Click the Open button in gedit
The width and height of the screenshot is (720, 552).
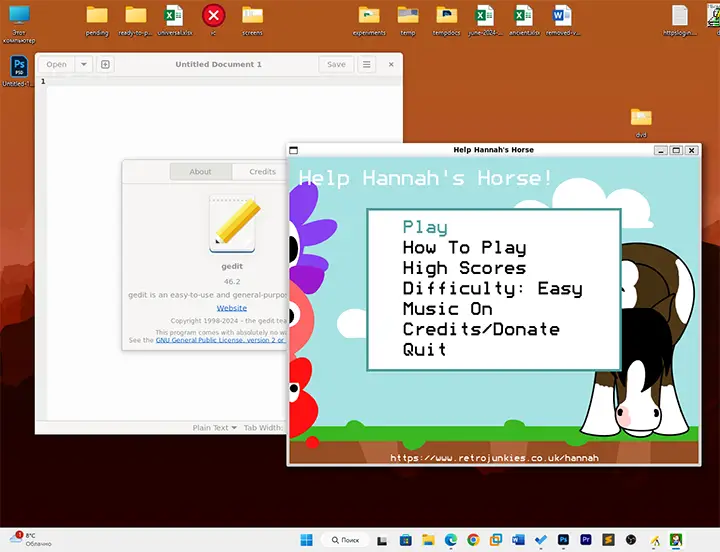pos(56,64)
